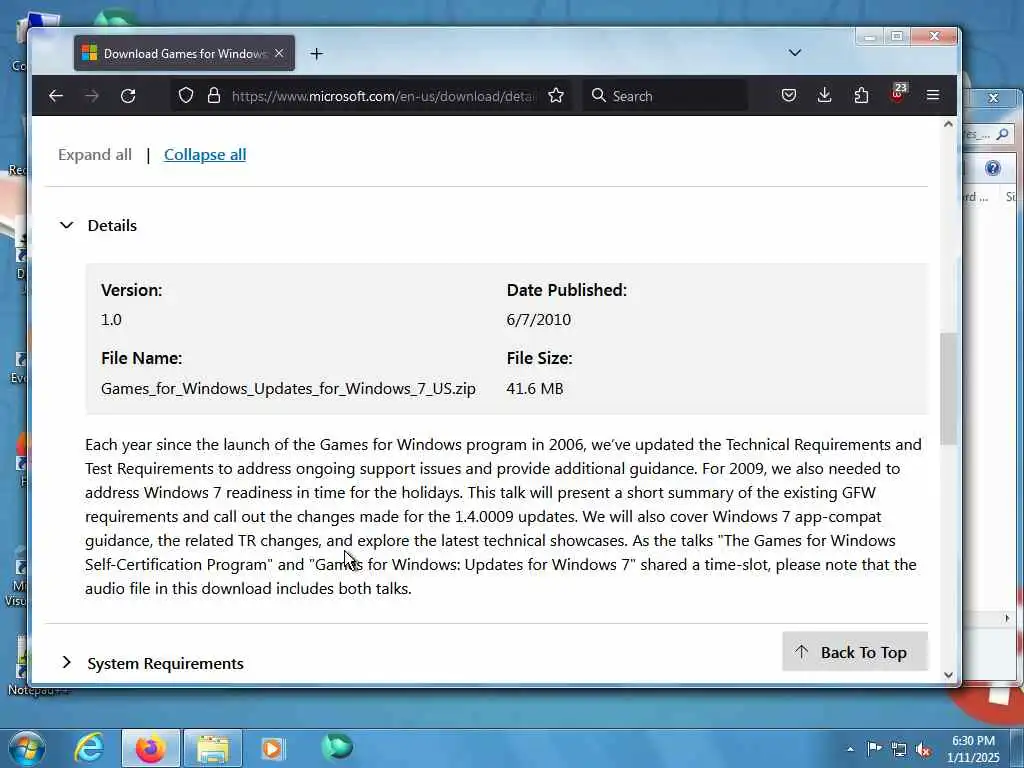Viewport: 1024px width, 768px height.
Task: Open the muted volume tray icon
Action: click(x=923, y=749)
